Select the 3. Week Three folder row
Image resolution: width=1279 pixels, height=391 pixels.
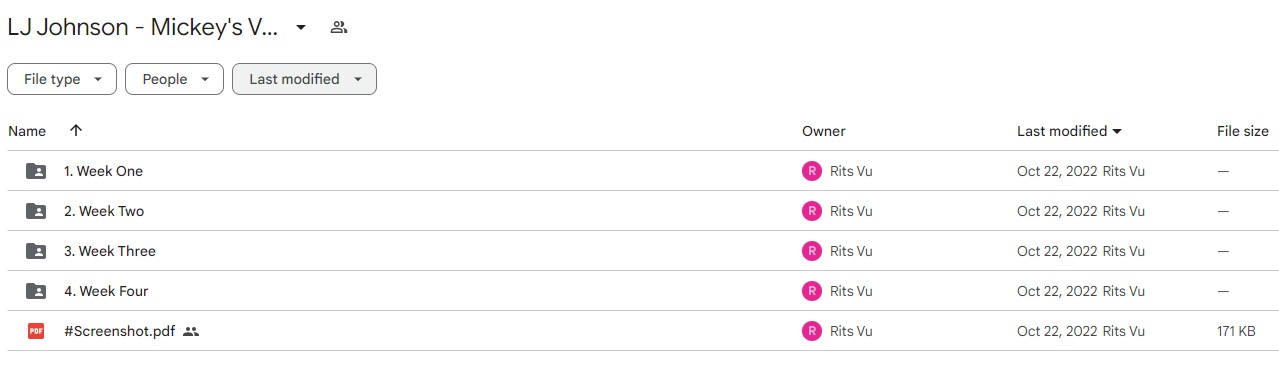click(x=640, y=251)
